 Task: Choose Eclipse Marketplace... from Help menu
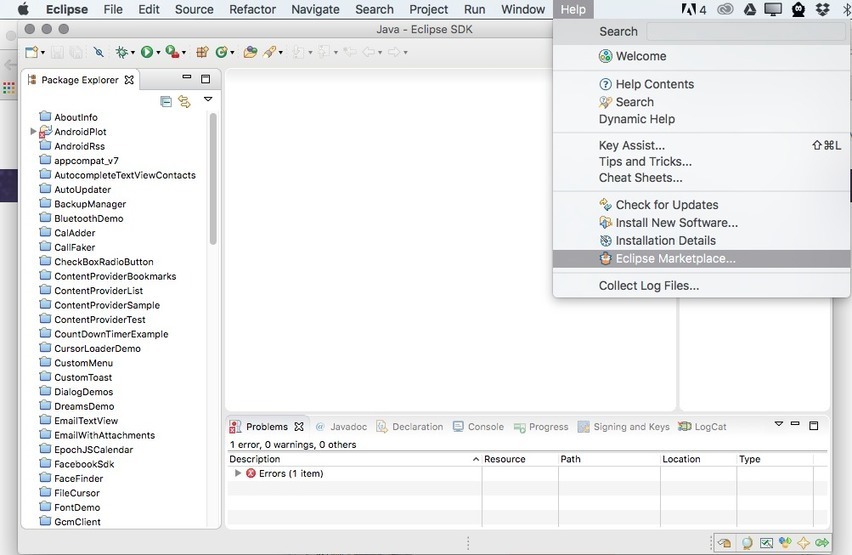tap(701, 259)
